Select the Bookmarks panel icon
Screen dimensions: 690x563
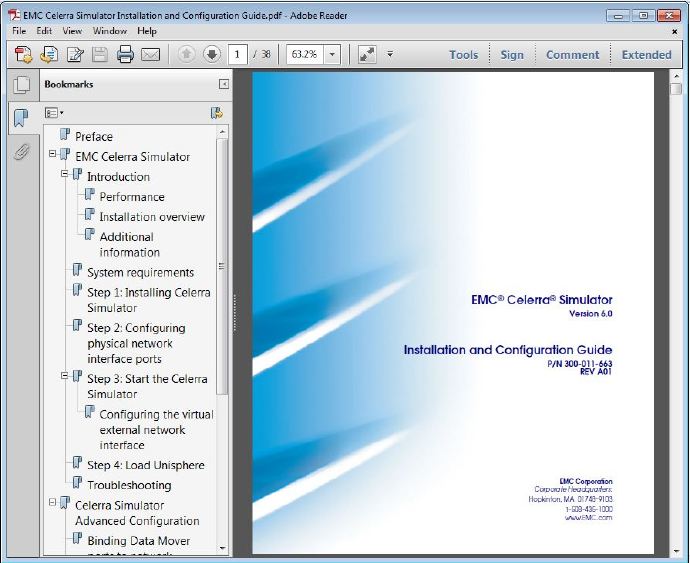tap(21, 118)
